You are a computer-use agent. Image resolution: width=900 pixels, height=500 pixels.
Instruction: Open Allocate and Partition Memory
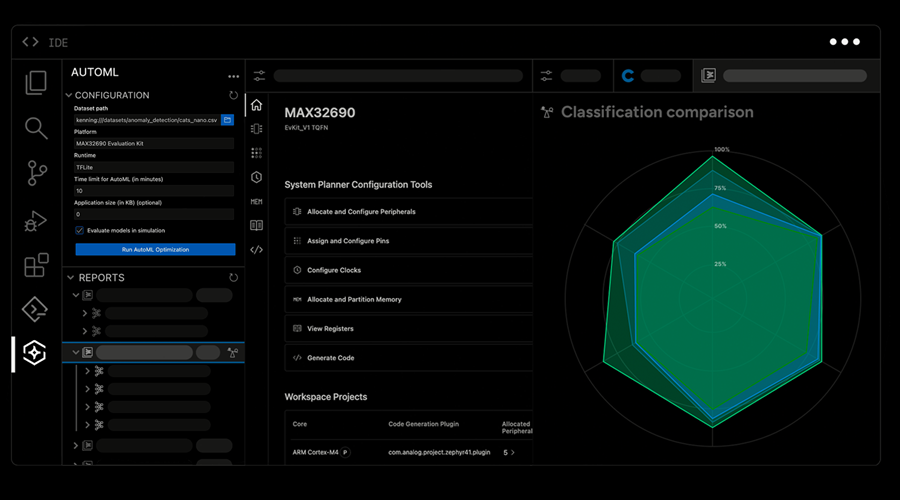409,300
